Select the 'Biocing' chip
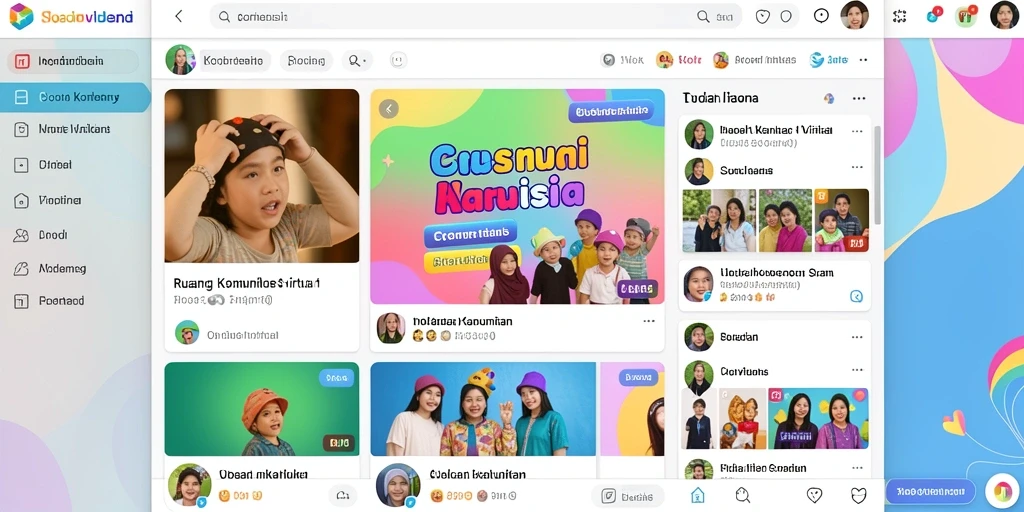Image resolution: width=1024 pixels, height=512 pixels. coord(306,61)
